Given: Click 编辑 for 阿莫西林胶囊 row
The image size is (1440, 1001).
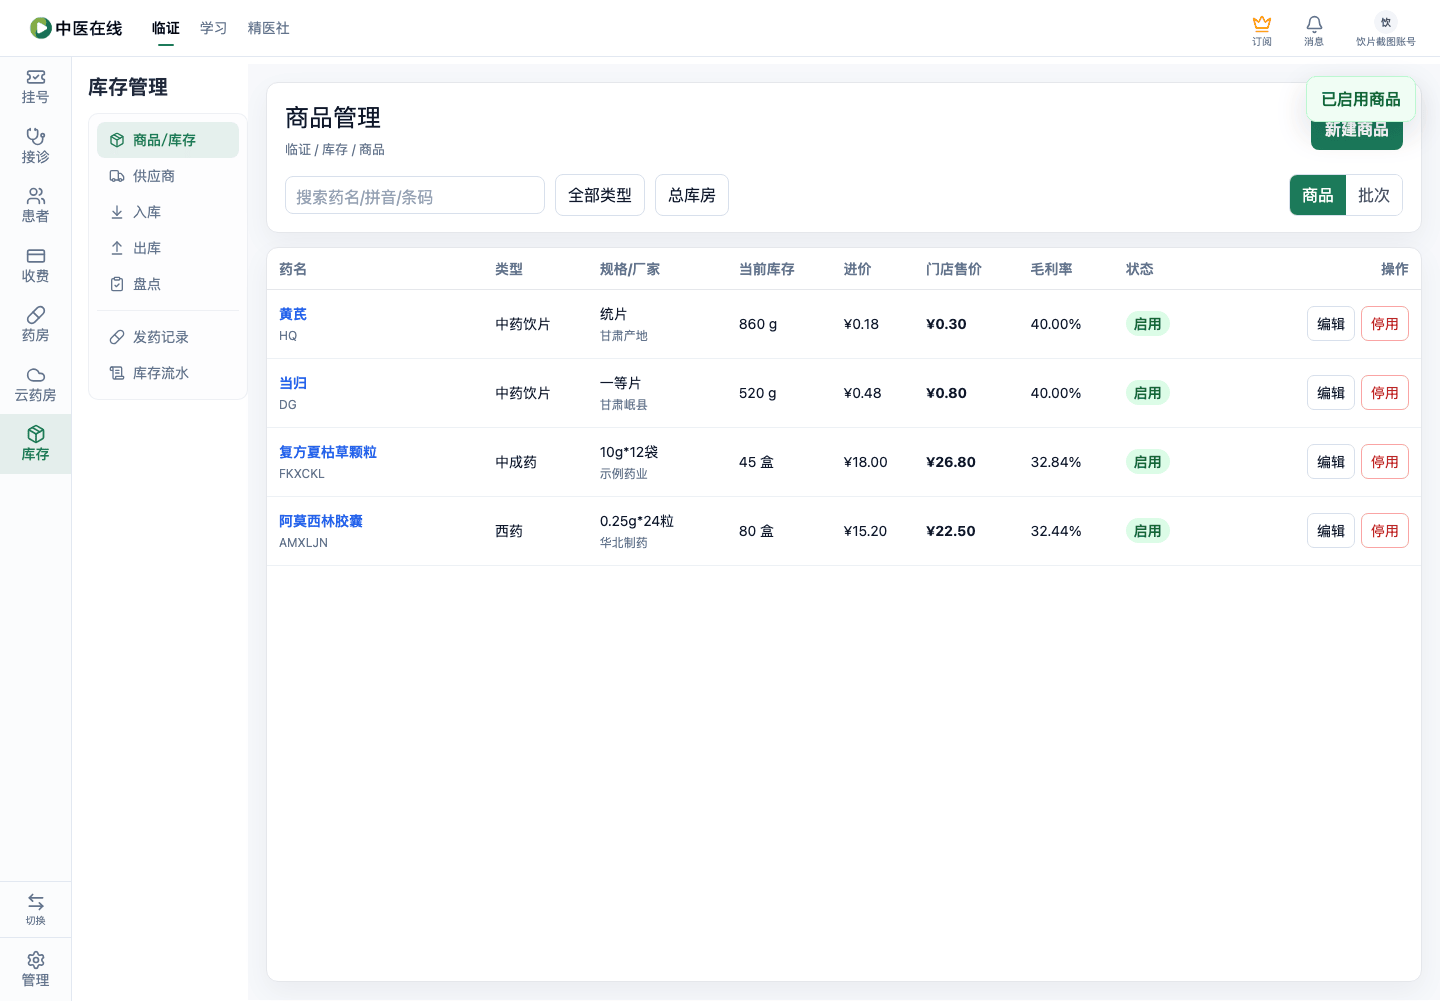Looking at the screenshot, I should click(x=1331, y=531).
